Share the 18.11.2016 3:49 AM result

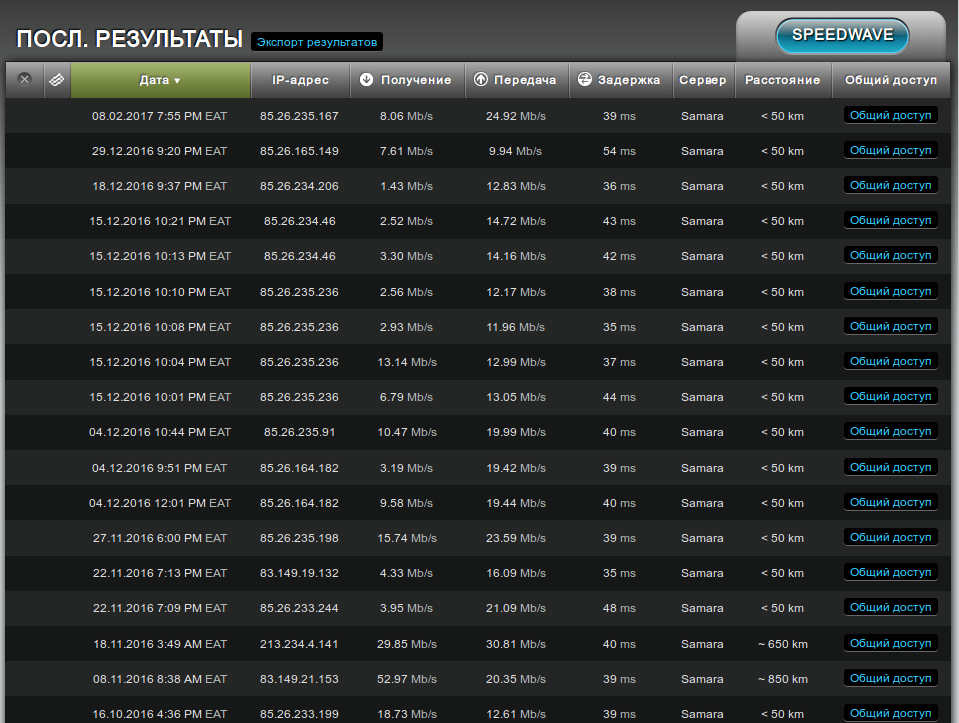click(890, 643)
